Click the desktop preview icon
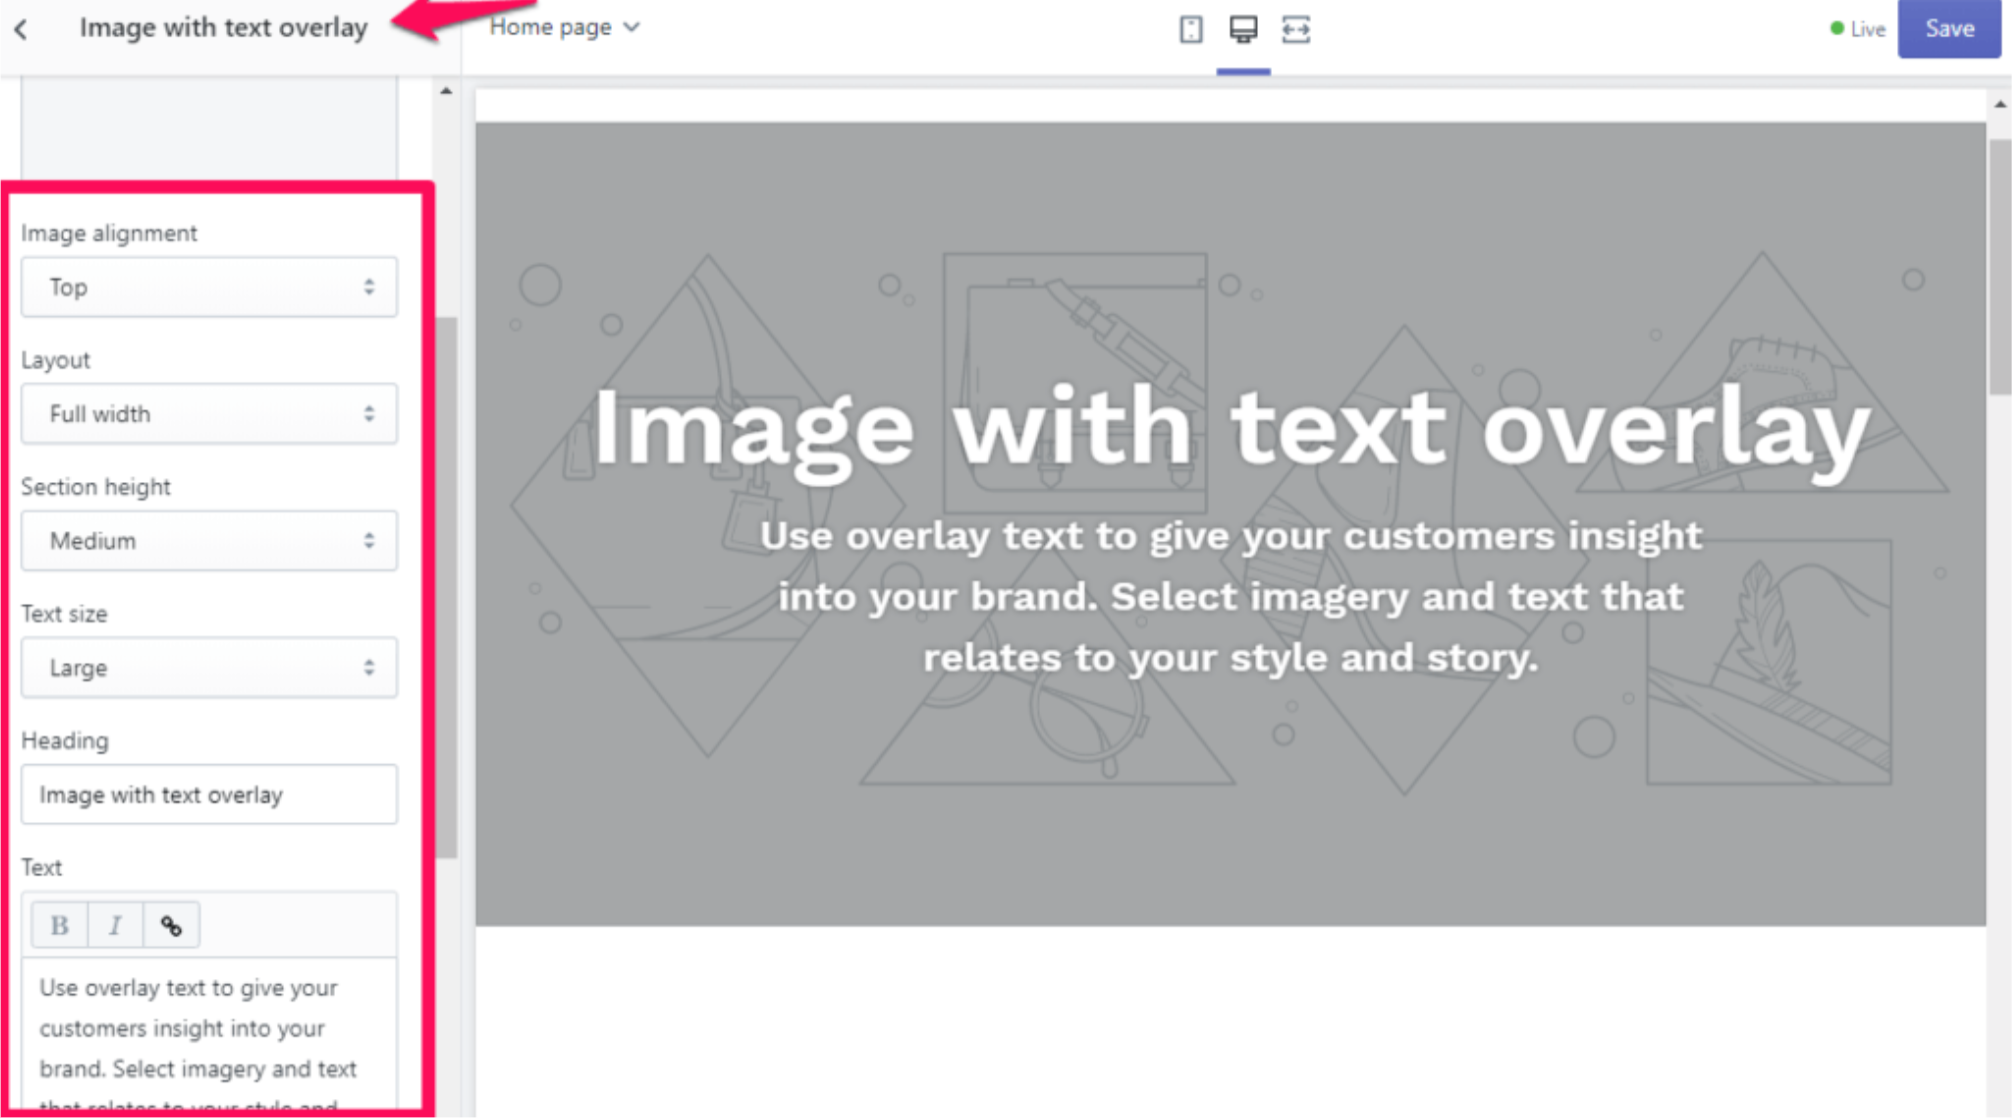This screenshot has width=2013, height=1118. (x=1242, y=26)
